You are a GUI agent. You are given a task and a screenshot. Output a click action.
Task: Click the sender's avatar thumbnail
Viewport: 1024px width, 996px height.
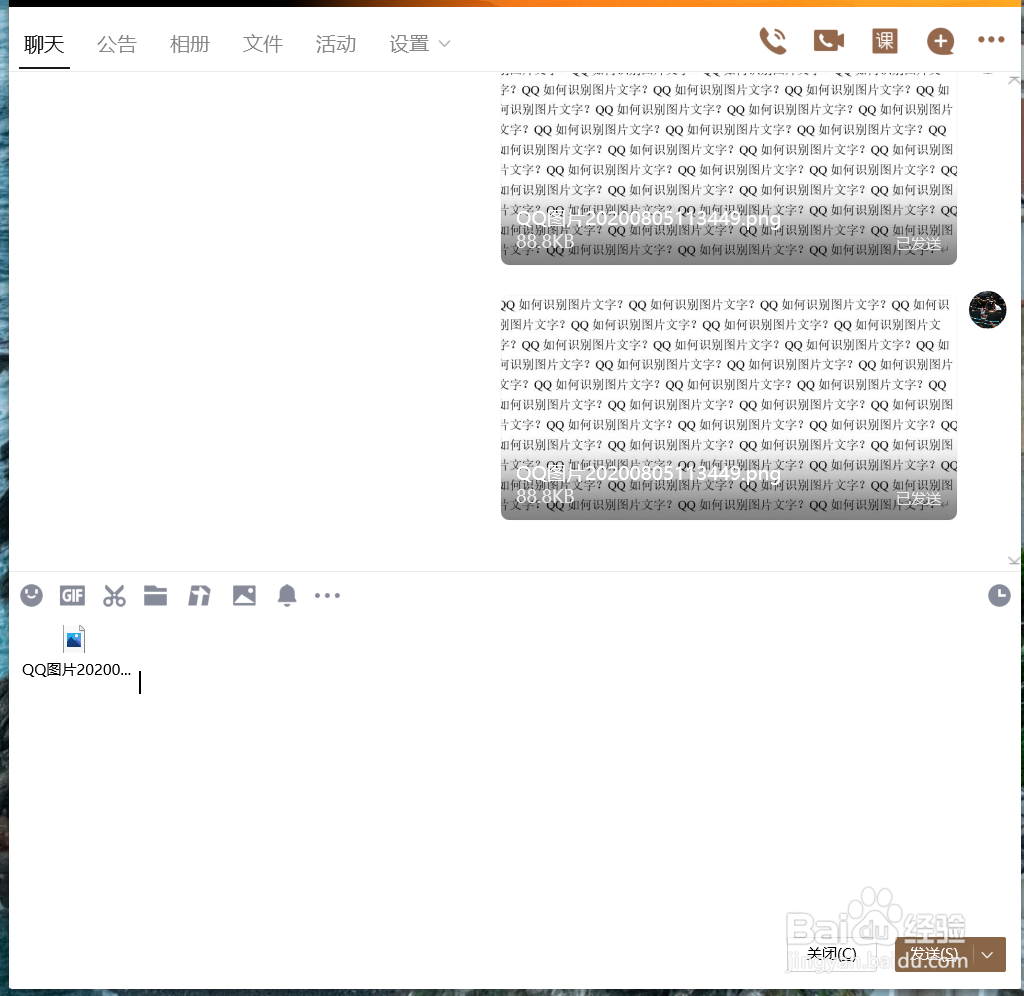pos(988,310)
